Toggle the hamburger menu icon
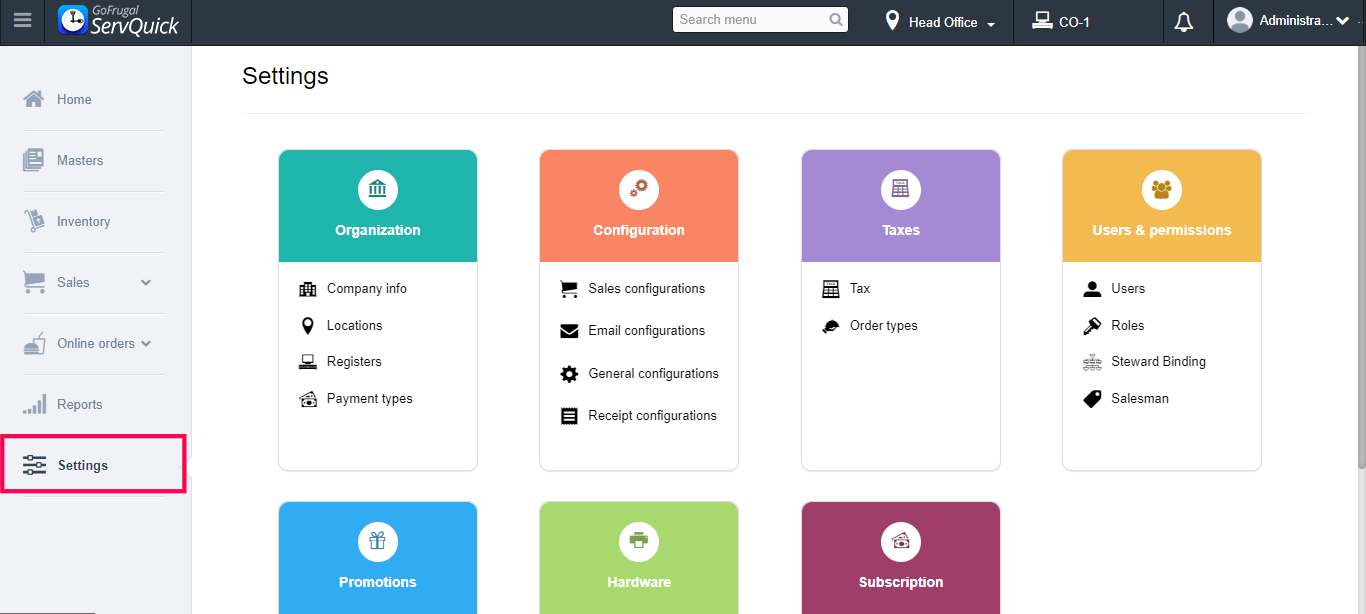Viewport: 1366px width, 614px height. [x=22, y=21]
